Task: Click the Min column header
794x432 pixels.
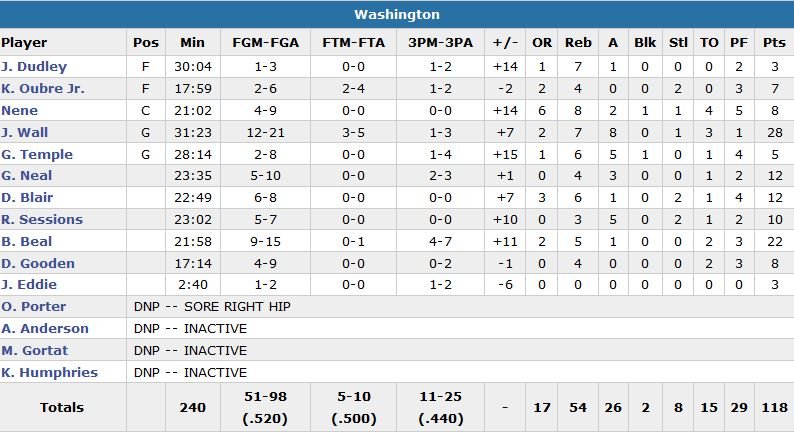Action: pos(192,43)
